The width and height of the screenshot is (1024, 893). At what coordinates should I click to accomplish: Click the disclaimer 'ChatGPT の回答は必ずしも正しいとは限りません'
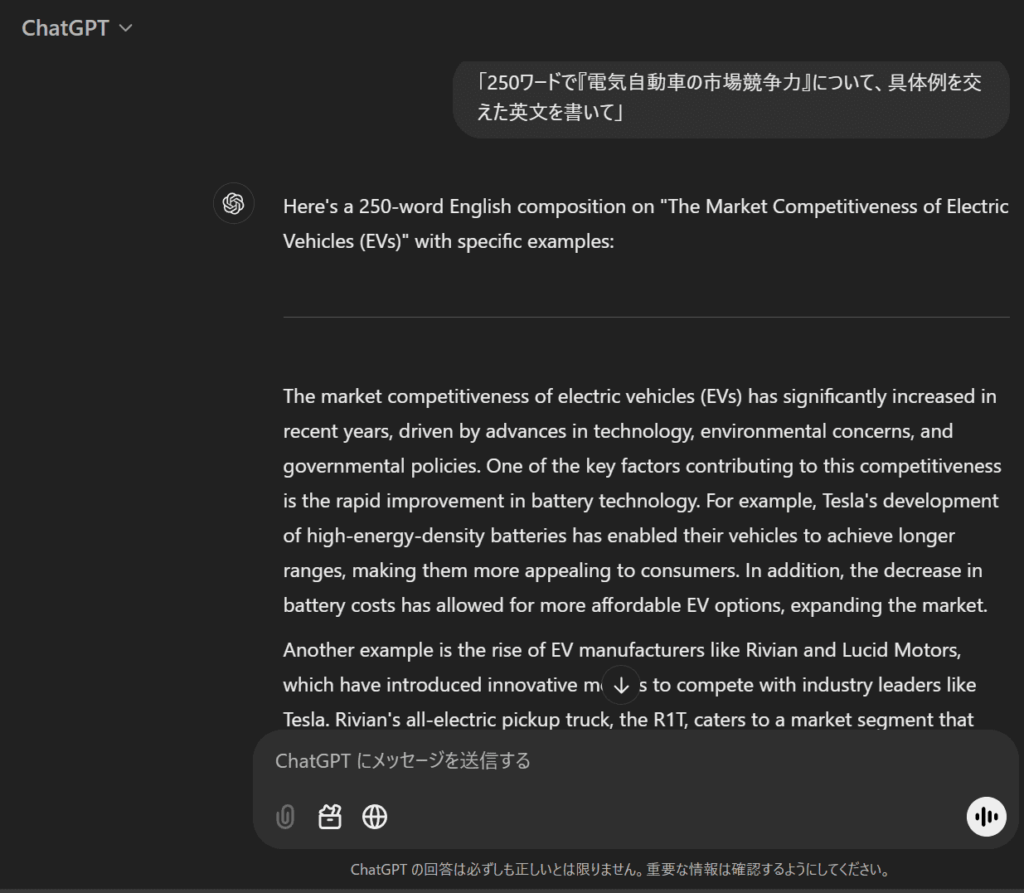(620, 869)
